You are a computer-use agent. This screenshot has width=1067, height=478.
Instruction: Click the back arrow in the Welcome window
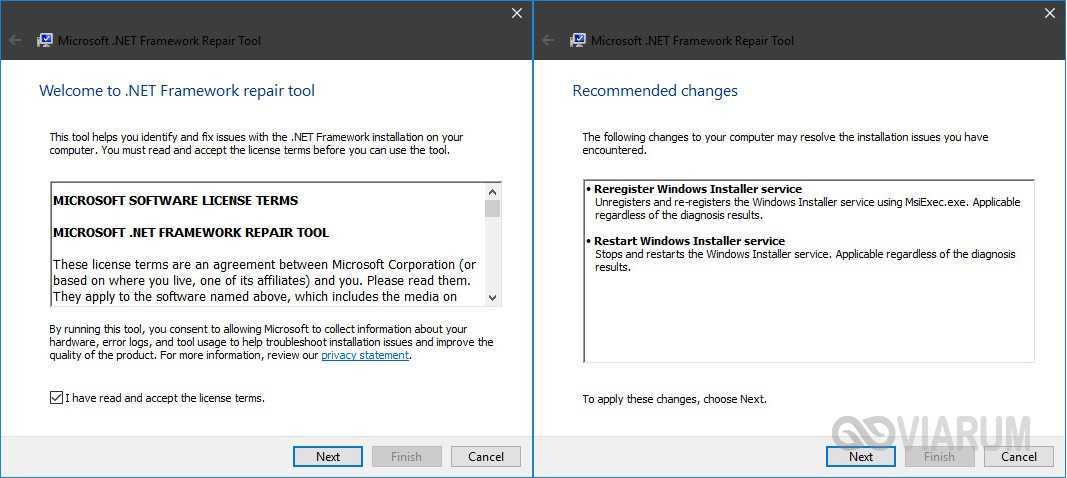click(14, 40)
